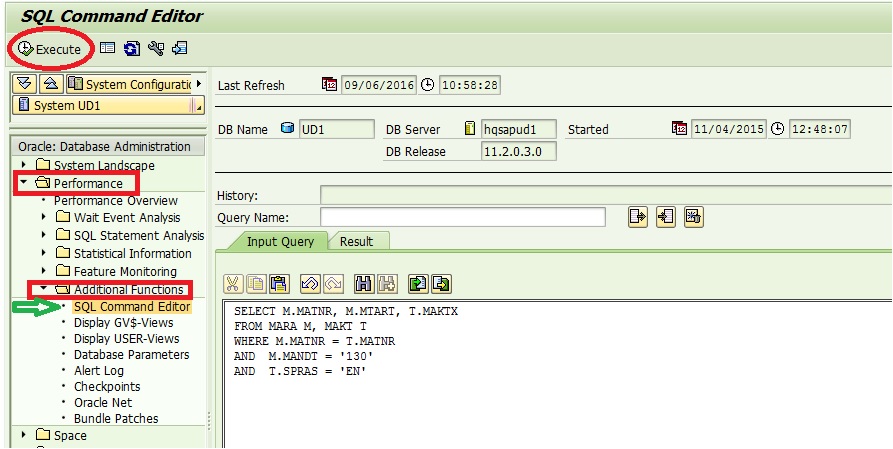Execute the SQL query
The width and height of the screenshot is (893, 449).
click(50, 49)
